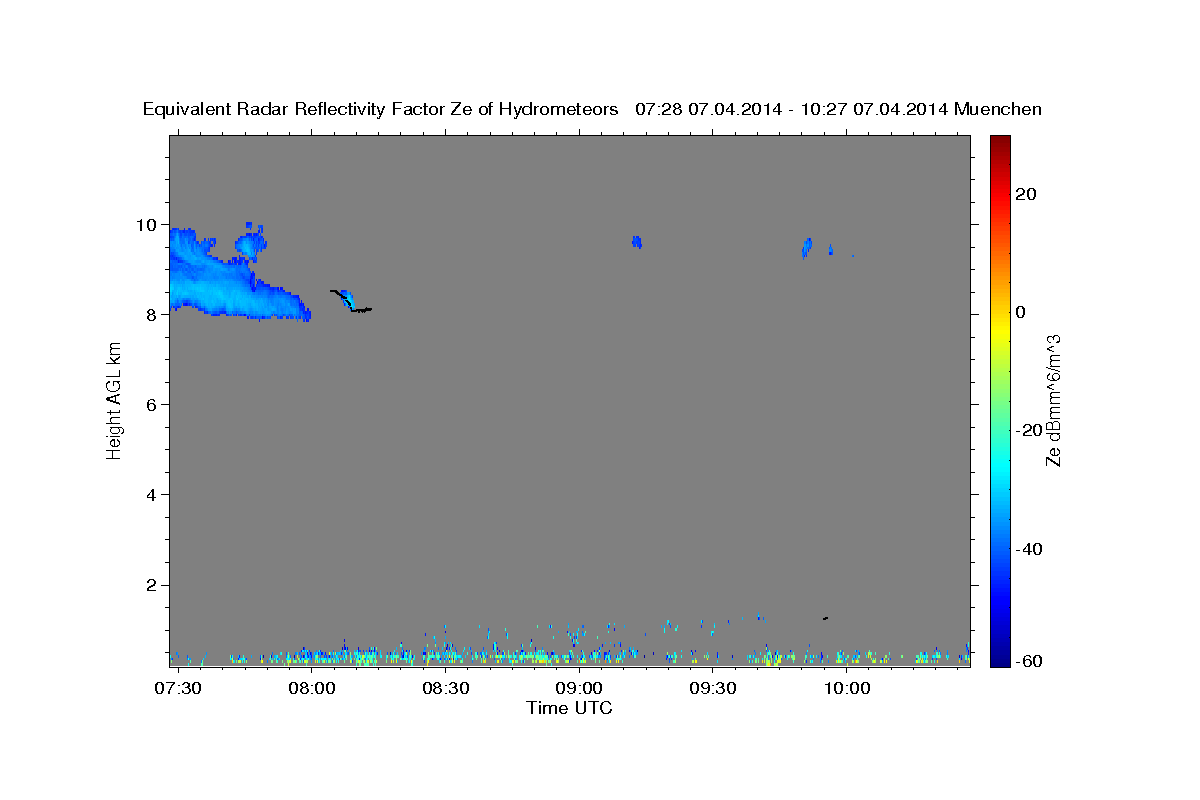Click the colorbar tick label '-60'
This screenshot has height=800, width=1200.
pyautogui.click(x=1028, y=661)
